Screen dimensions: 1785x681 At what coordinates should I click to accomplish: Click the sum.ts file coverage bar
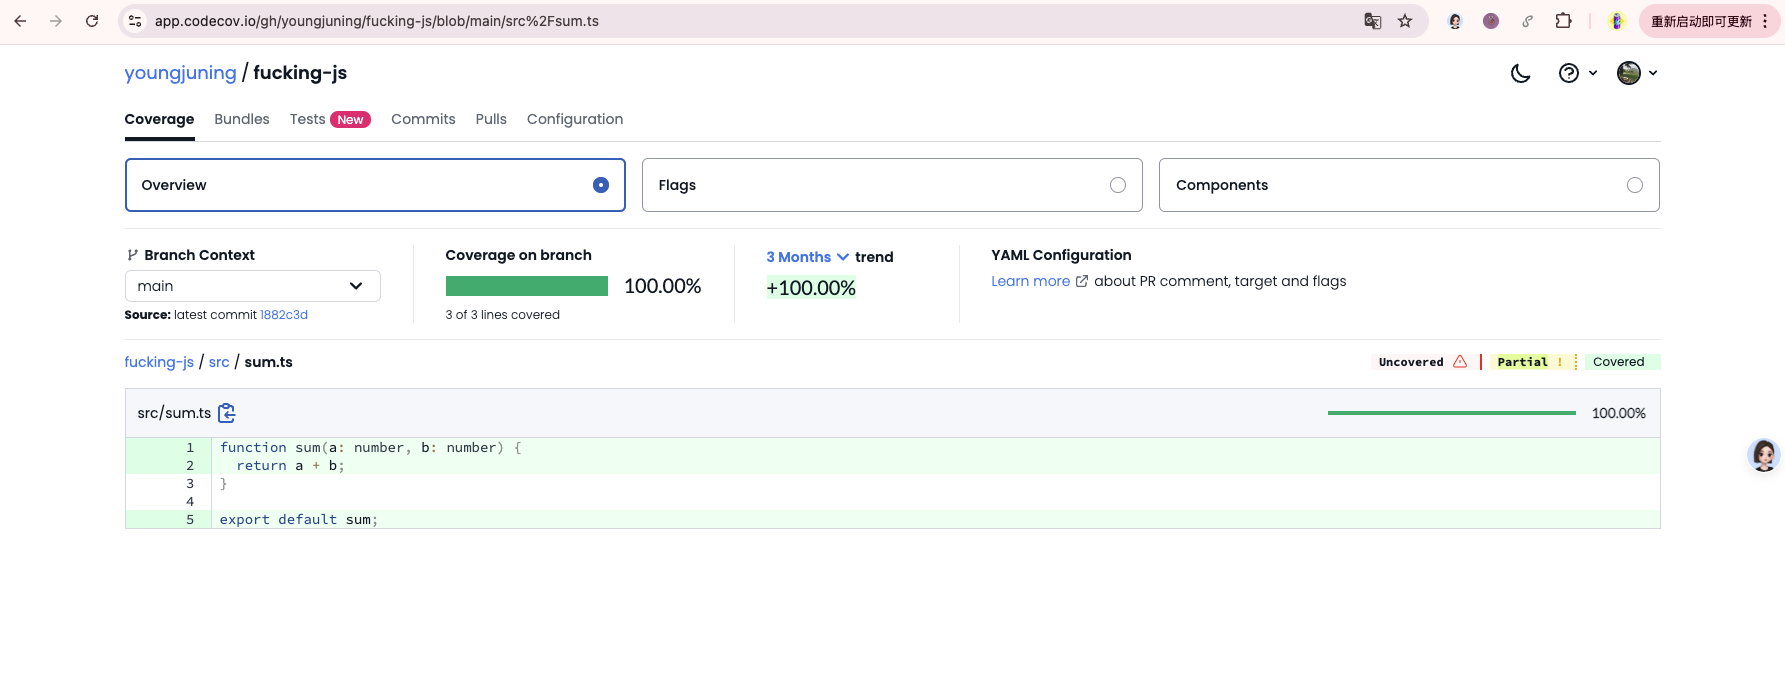(1452, 413)
